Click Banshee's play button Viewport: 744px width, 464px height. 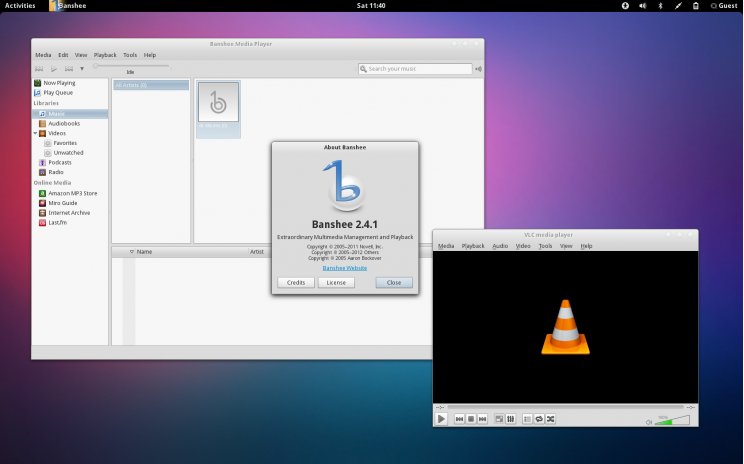[x=54, y=69]
